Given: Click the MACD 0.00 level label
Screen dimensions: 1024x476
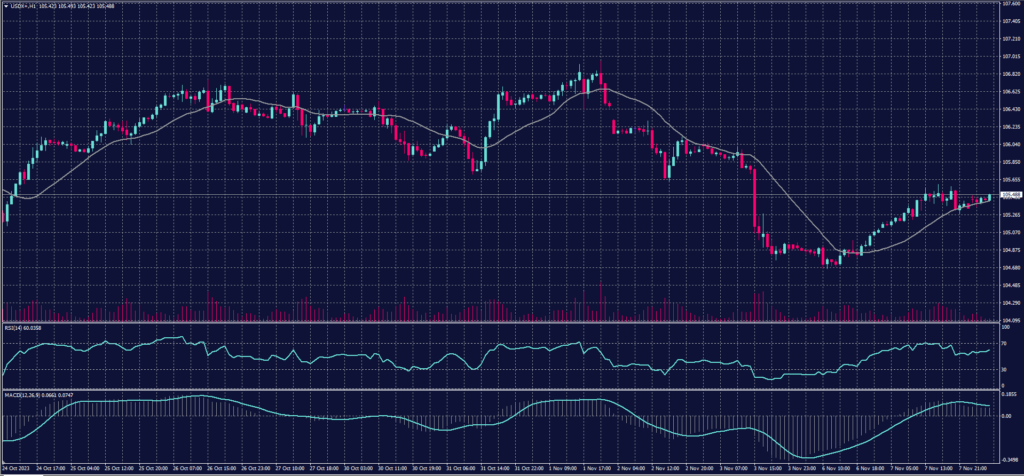Looking at the screenshot, I should [1008, 418].
